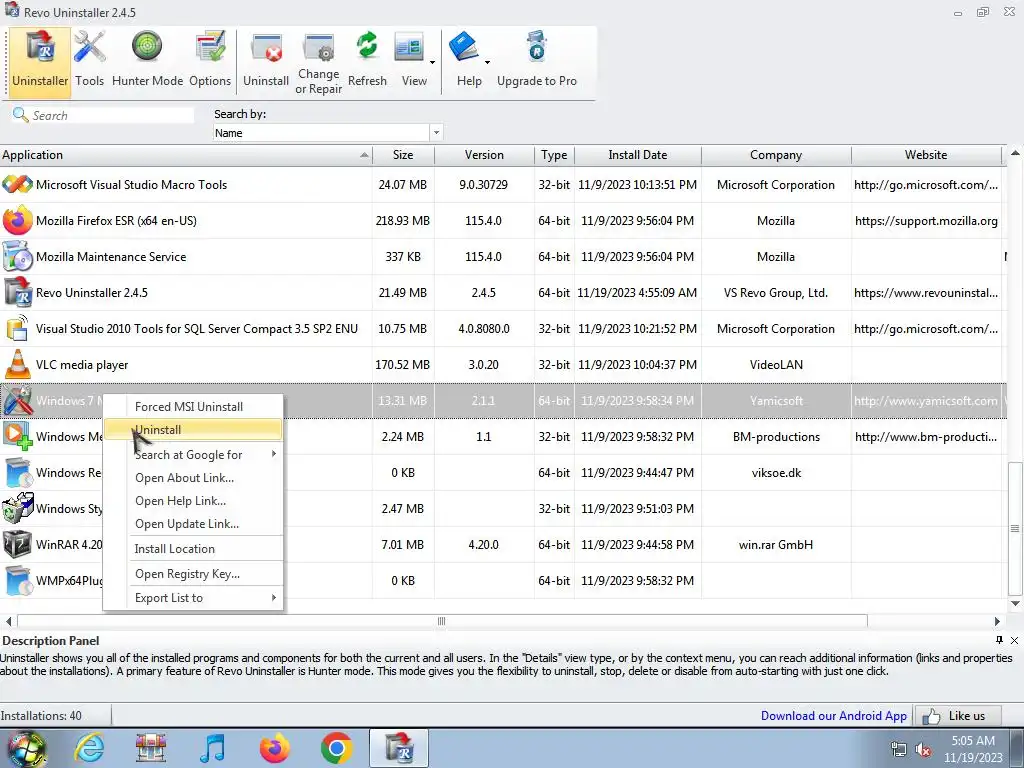Expand the View dropdown arrow
The width and height of the screenshot is (1024, 768).
pos(432,63)
